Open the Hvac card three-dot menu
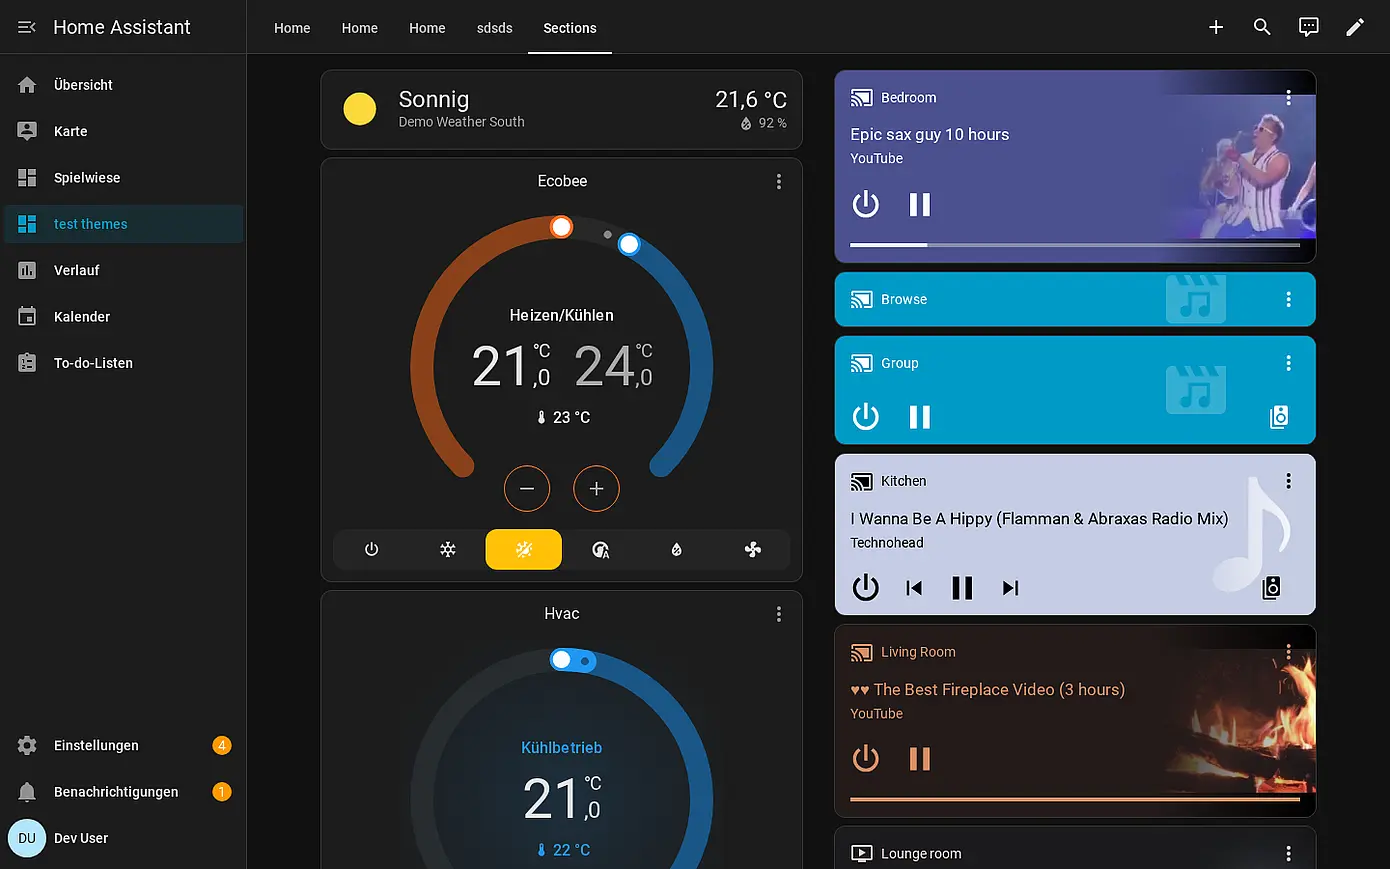Image resolution: width=1390 pixels, height=869 pixels. click(x=779, y=615)
